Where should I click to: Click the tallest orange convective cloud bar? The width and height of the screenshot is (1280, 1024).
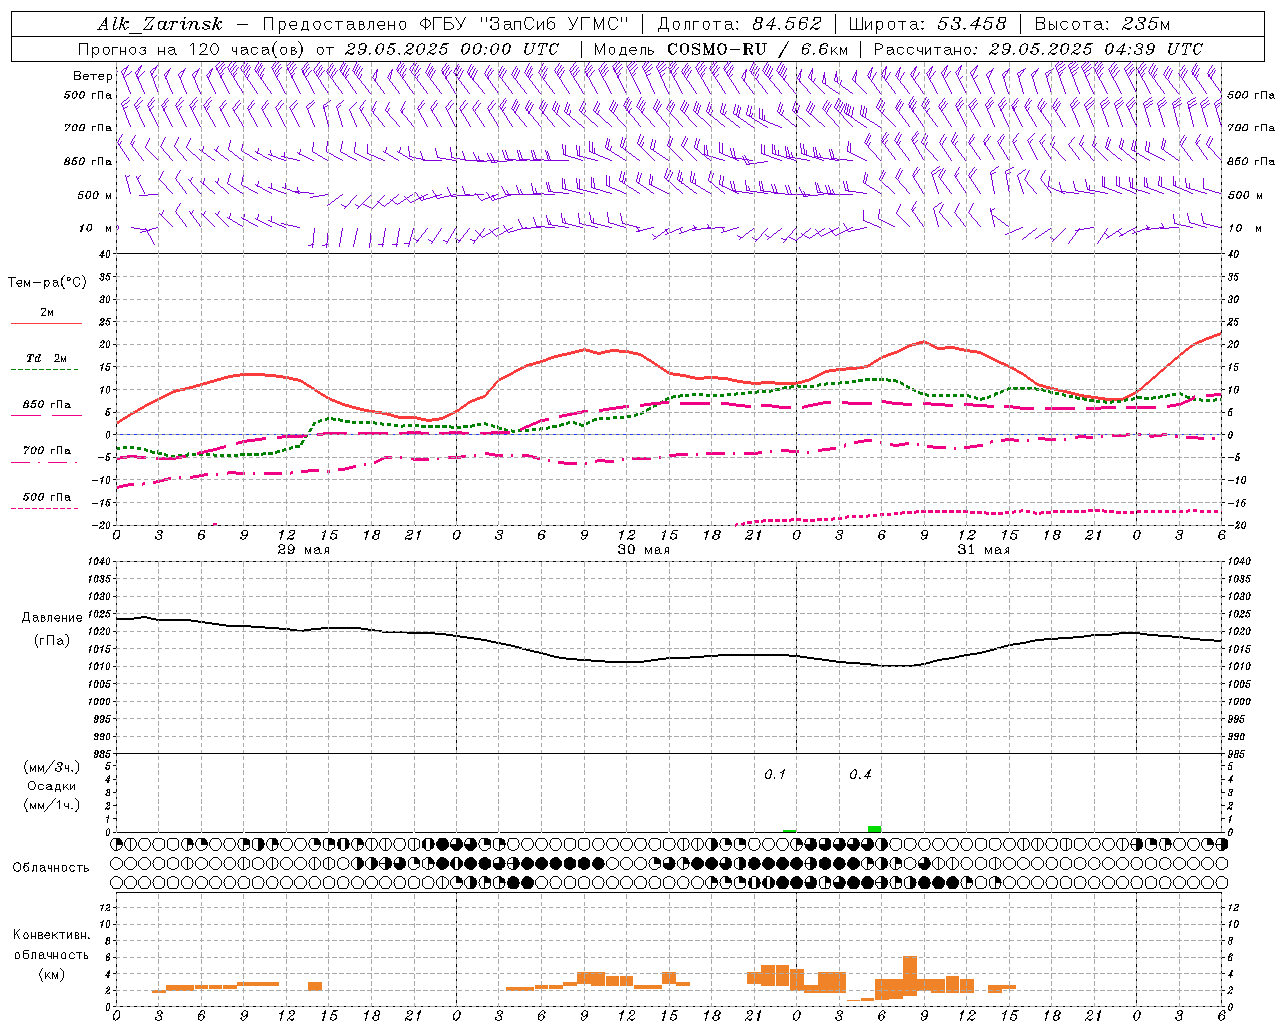coord(910,976)
